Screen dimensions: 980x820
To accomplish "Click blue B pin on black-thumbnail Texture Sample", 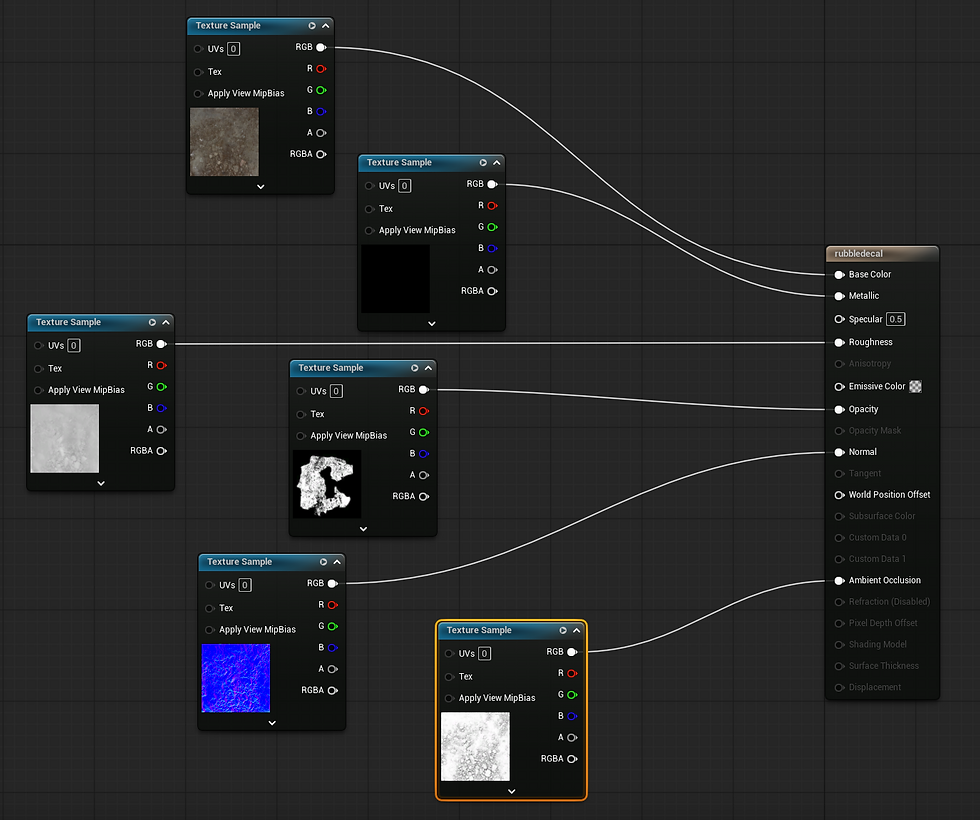I will 492,248.
